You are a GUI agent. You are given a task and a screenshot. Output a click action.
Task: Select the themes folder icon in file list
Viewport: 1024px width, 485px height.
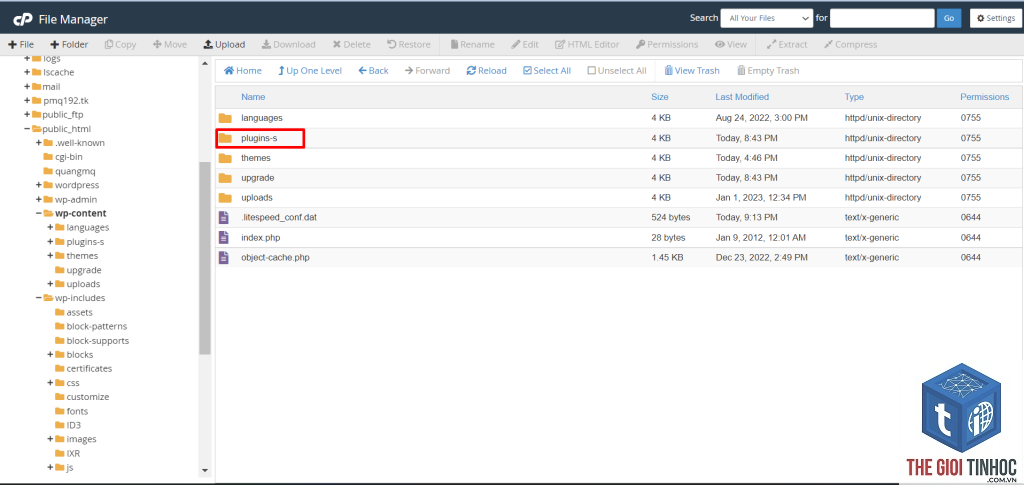(x=225, y=158)
